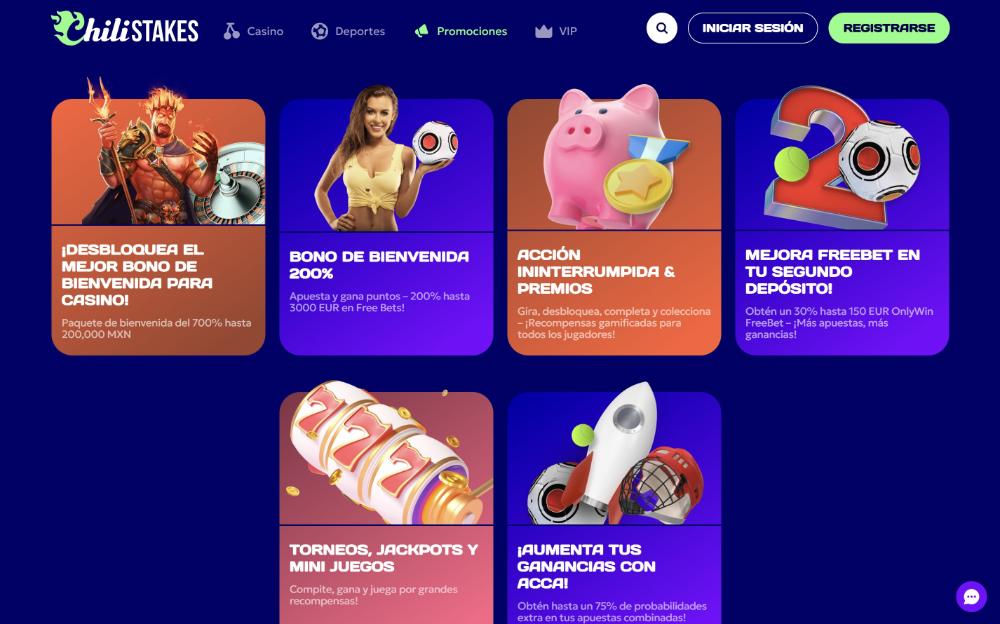Go to the Deportes section
The image size is (1000, 624).
pos(348,31)
